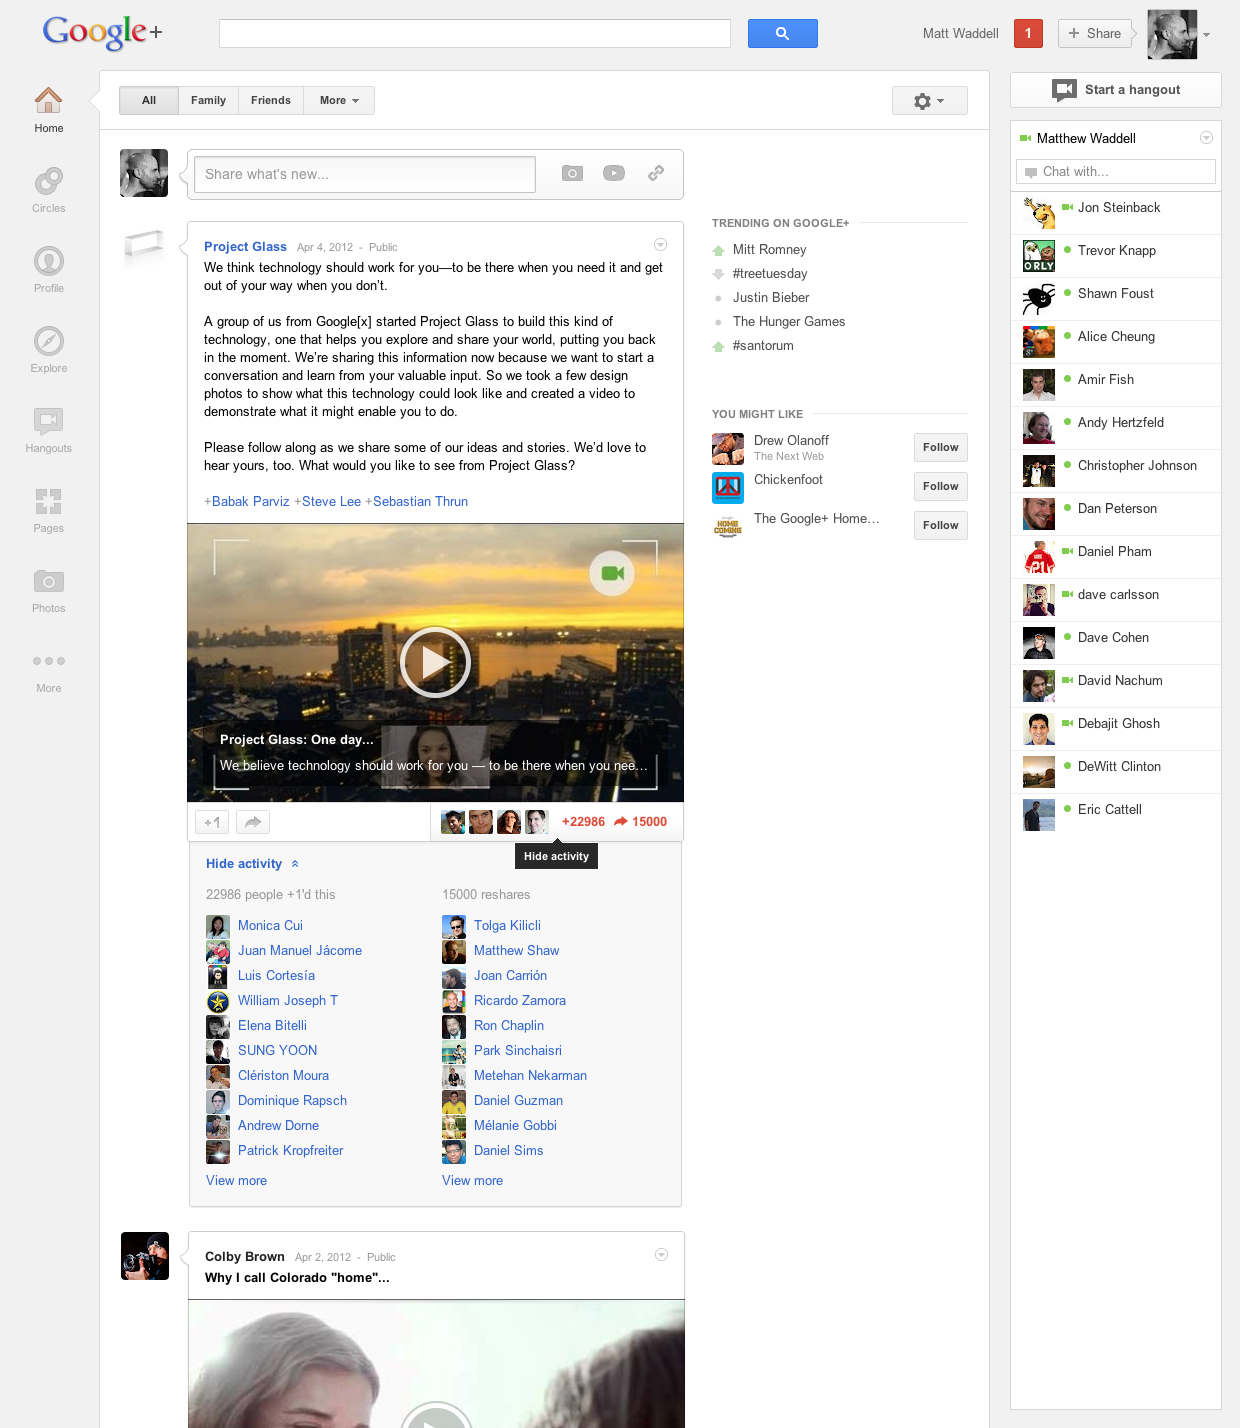This screenshot has height=1428, width=1240.
Task: Insert a link in the new post
Action: pyautogui.click(x=656, y=173)
